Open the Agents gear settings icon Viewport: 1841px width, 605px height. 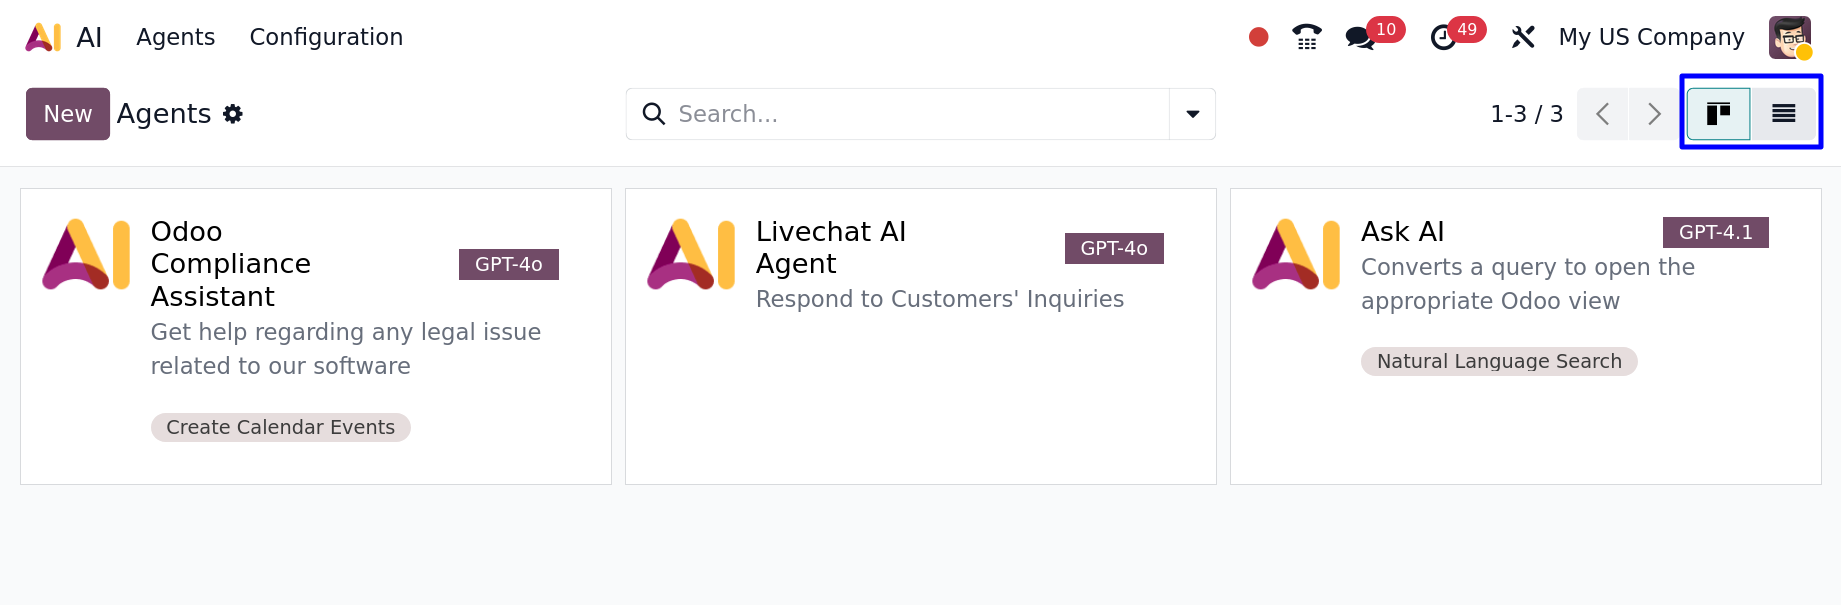[x=233, y=114]
